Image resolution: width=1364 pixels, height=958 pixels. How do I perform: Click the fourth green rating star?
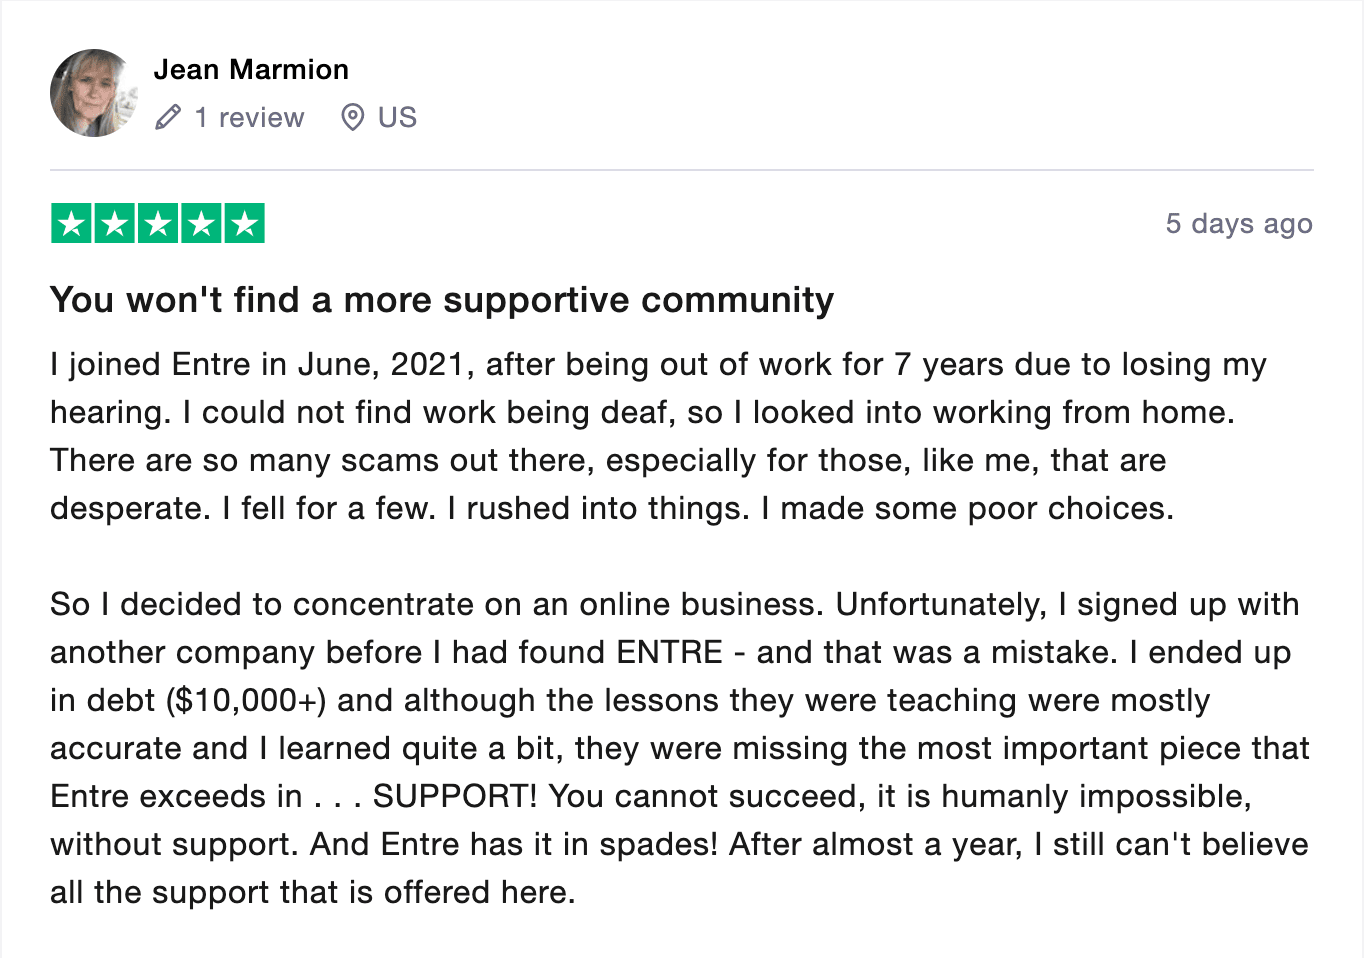(x=201, y=223)
